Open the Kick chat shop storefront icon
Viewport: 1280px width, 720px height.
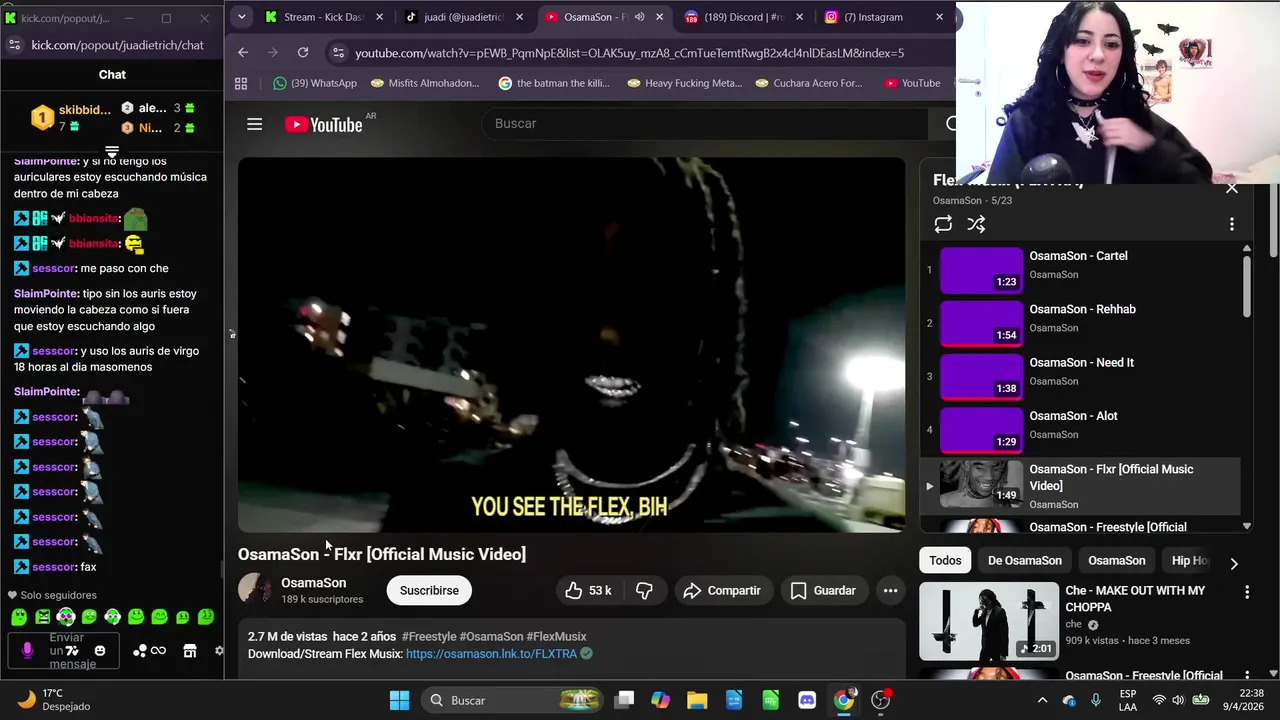189,651
